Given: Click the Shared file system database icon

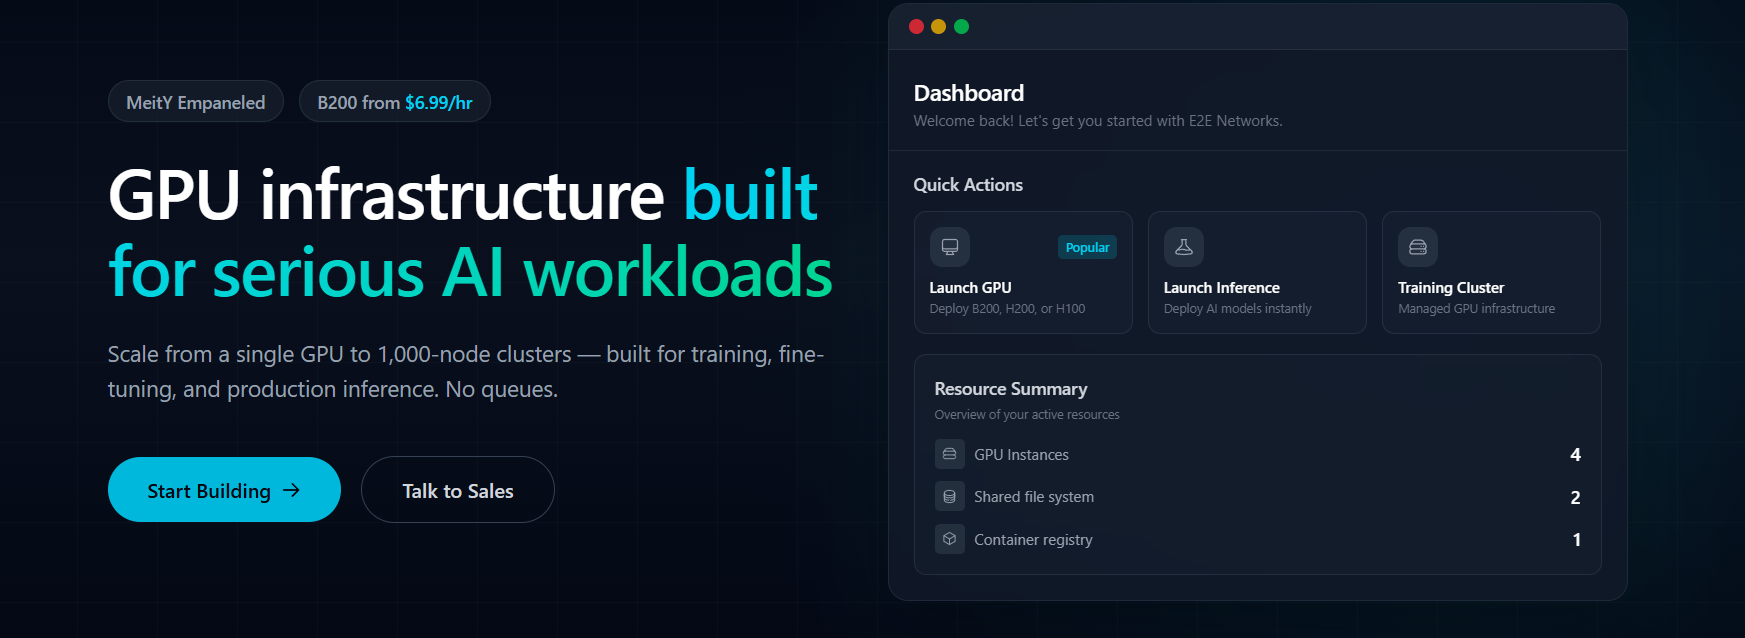Looking at the screenshot, I should [x=949, y=496].
